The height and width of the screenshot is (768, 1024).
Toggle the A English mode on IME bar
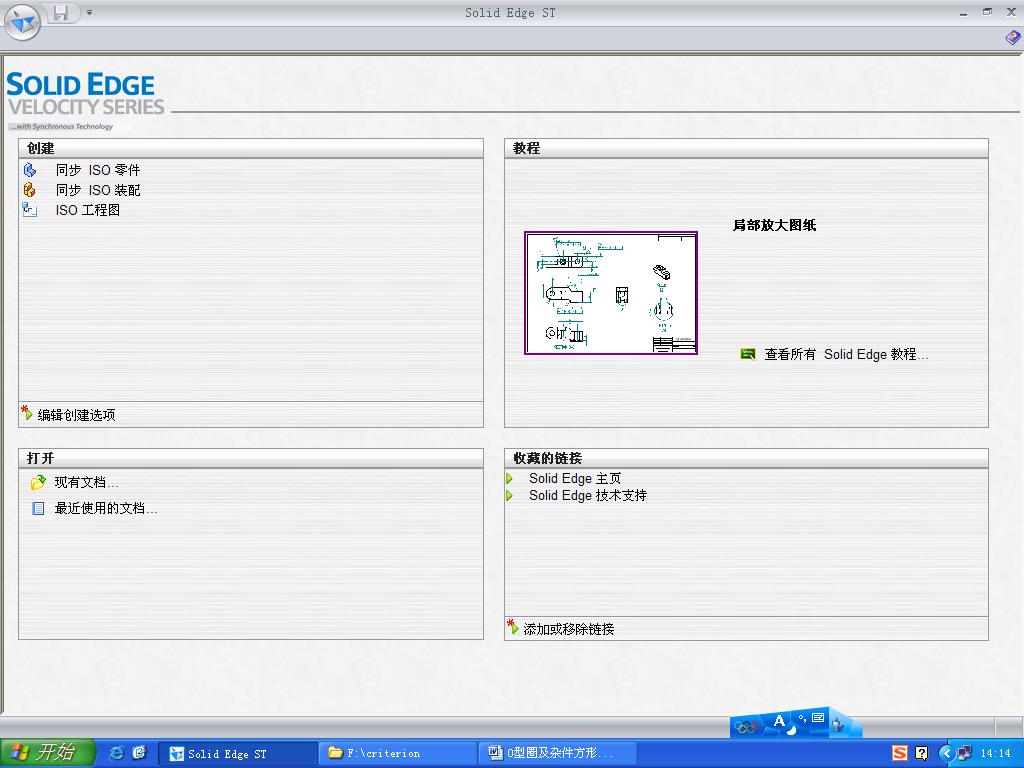tap(778, 722)
